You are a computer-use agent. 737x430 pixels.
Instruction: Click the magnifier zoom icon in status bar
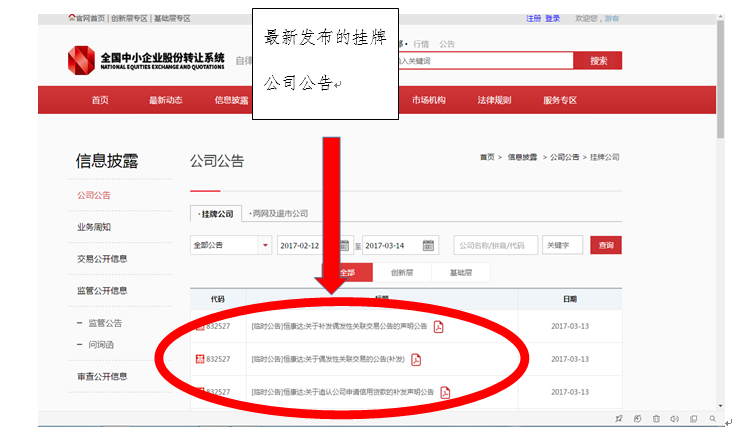711,418
